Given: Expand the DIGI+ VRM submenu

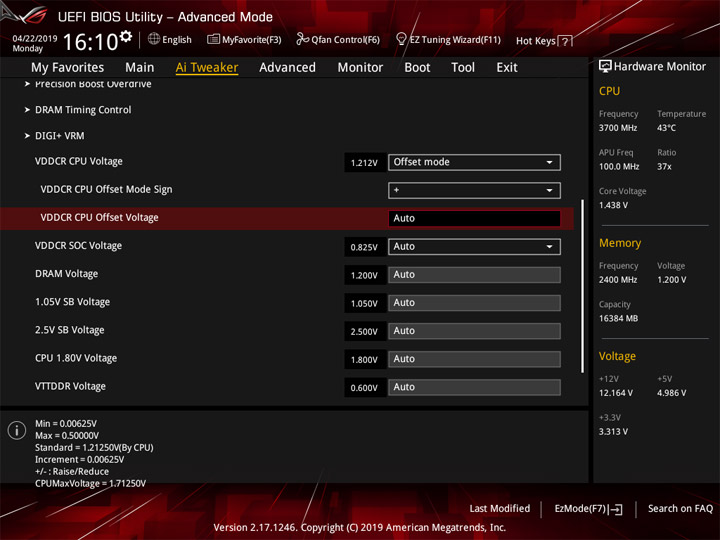Looking at the screenshot, I should (x=54, y=136).
